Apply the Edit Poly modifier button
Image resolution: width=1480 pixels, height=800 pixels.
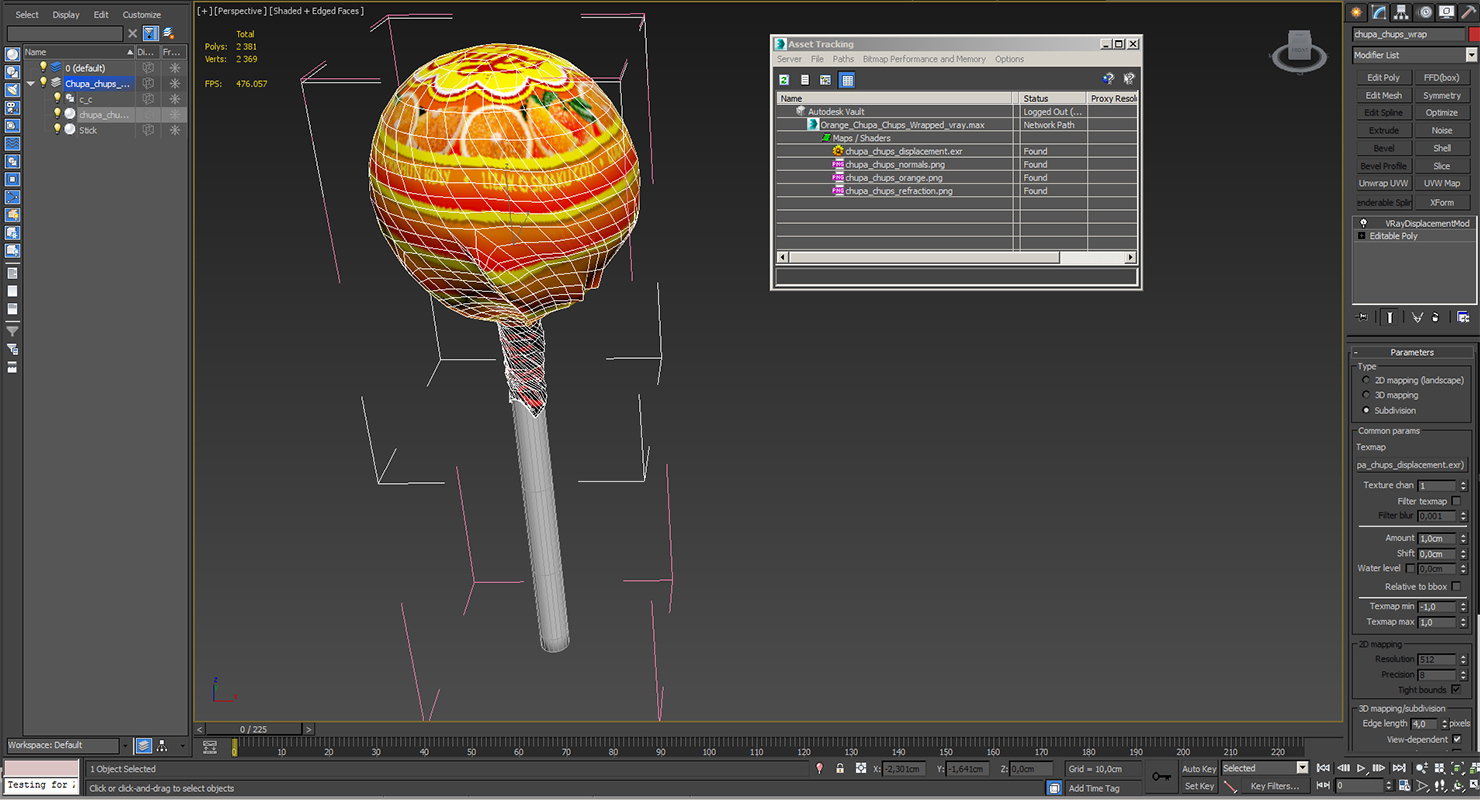(x=1383, y=77)
